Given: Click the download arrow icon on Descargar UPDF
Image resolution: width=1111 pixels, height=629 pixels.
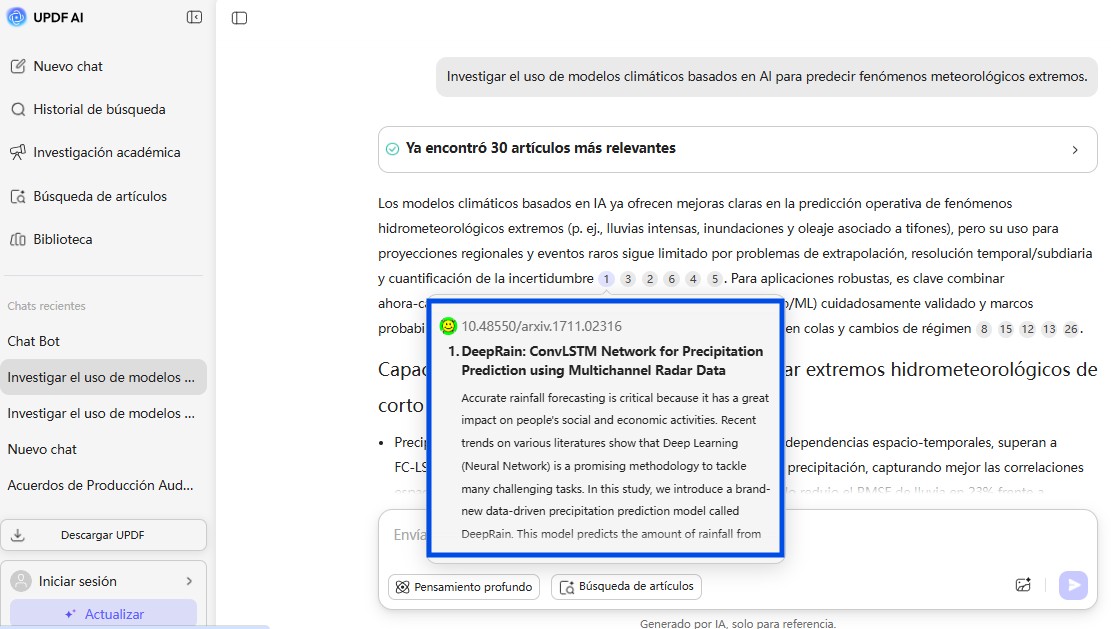Looking at the screenshot, I should tap(18, 536).
